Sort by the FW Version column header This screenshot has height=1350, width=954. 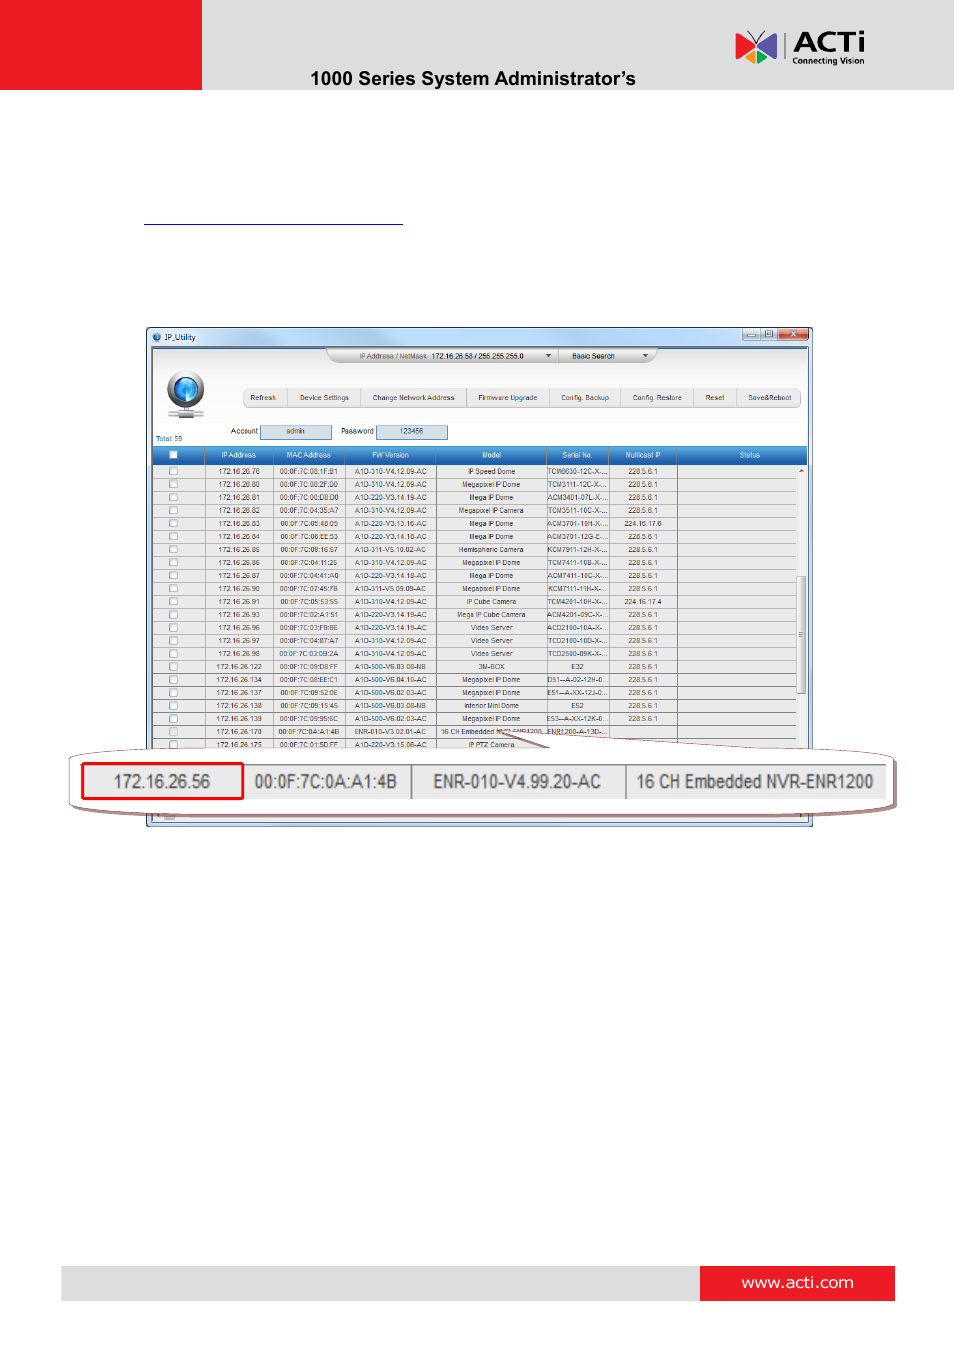click(390, 455)
